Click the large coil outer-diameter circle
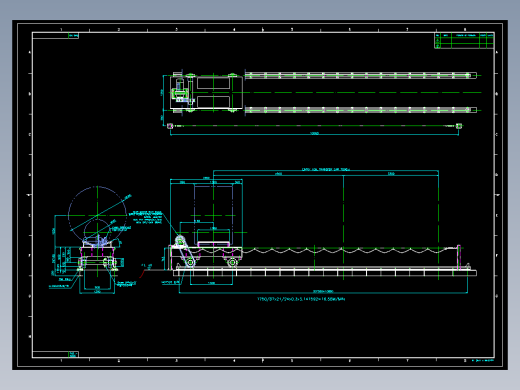Viewport: 520px width, 390px height. tap(97, 216)
